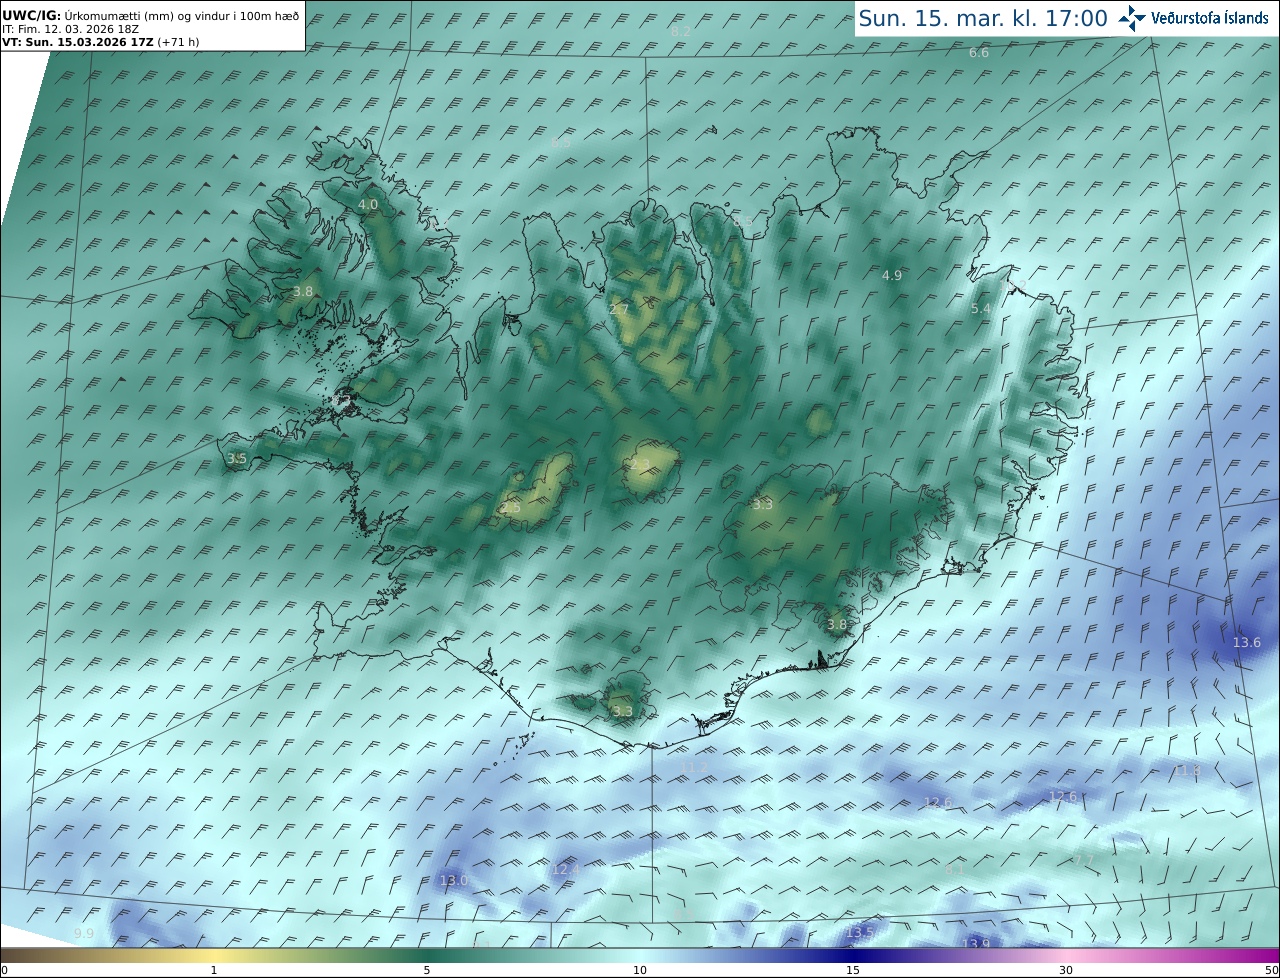Click the 13.5 value label offshore
The width and height of the screenshot is (1280, 978).
[x=860, y=932]
